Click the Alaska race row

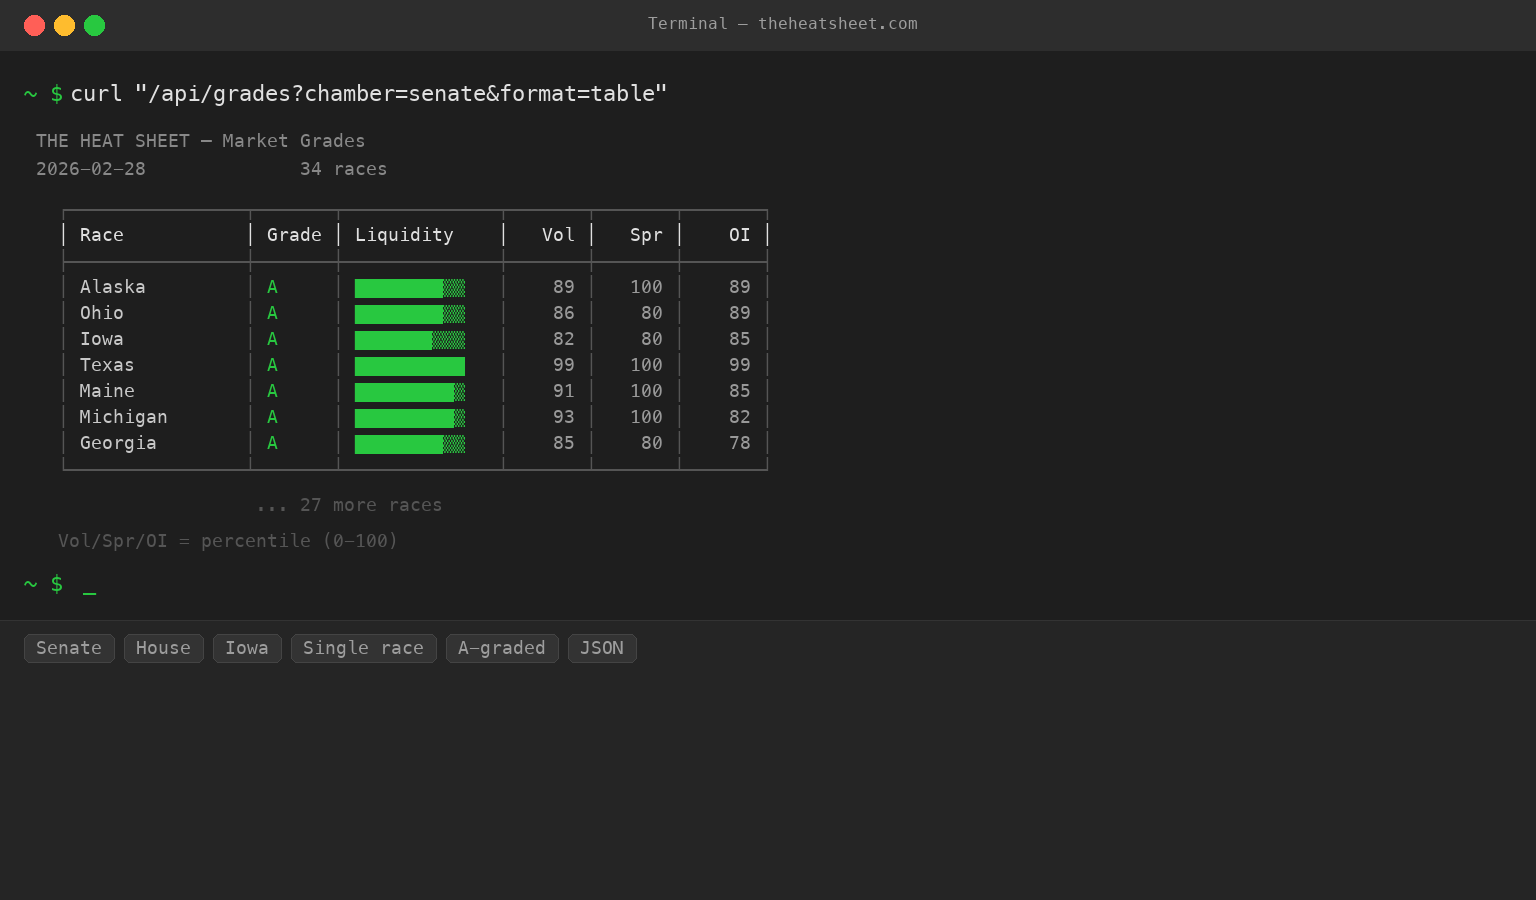pyautogui.click(x=112, y=287)
